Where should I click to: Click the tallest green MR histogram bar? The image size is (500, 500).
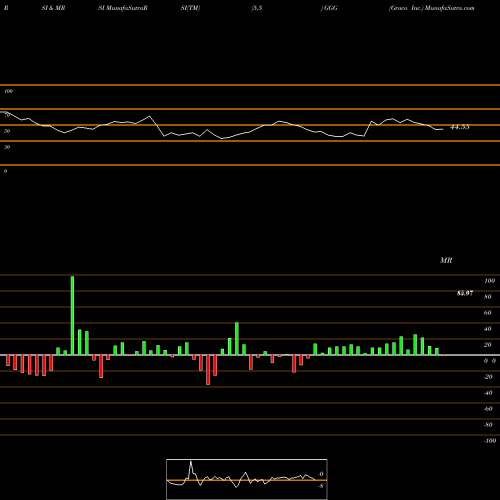point(72,315)
